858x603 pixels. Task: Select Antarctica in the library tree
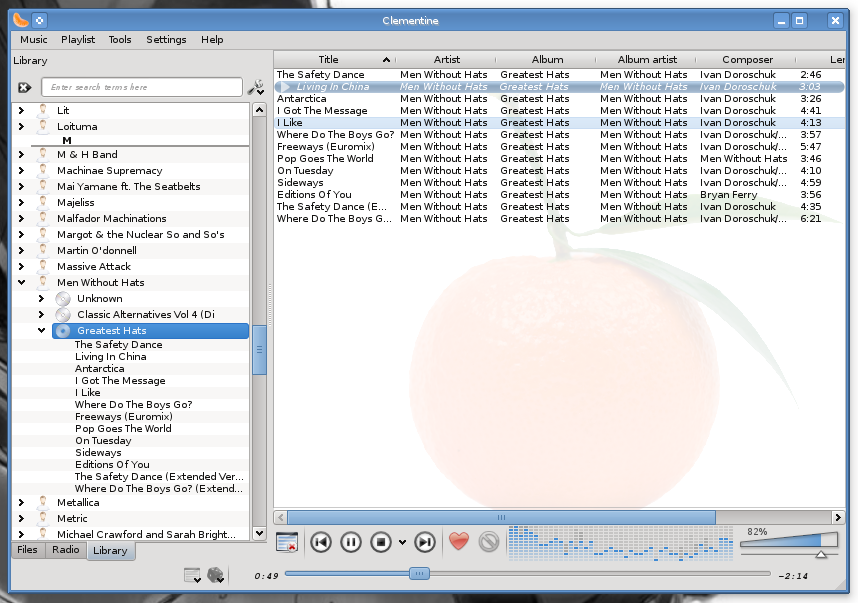(100, 369)
